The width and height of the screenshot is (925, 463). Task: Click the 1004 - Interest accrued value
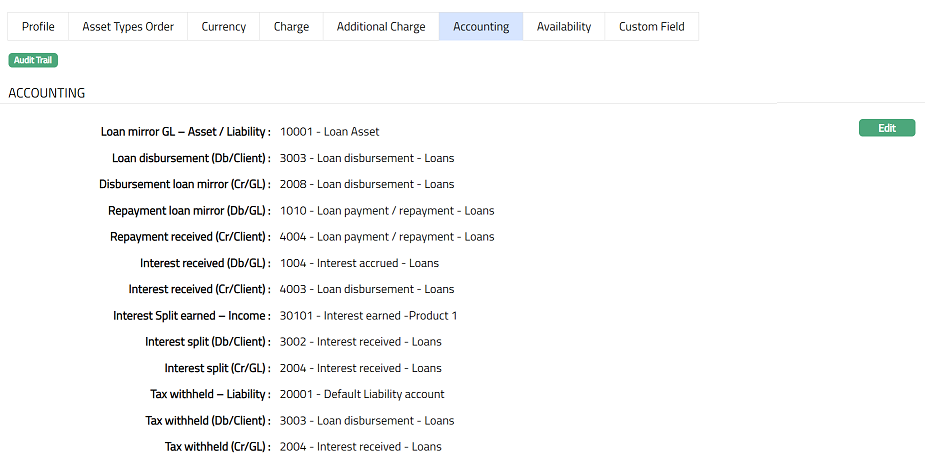coord(359,263)
